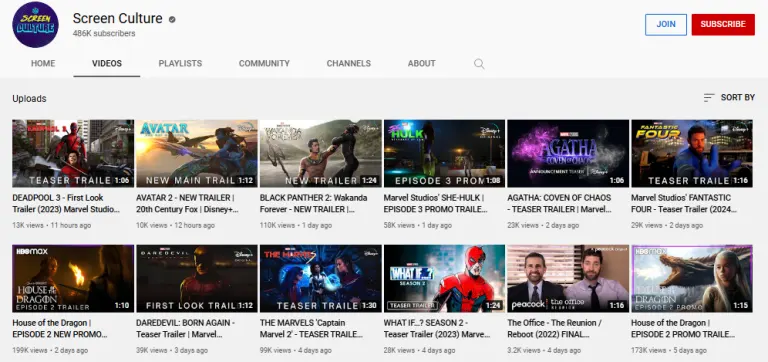Click the JOIN button
Screen dimensions: 768x362
click(666, 24)
